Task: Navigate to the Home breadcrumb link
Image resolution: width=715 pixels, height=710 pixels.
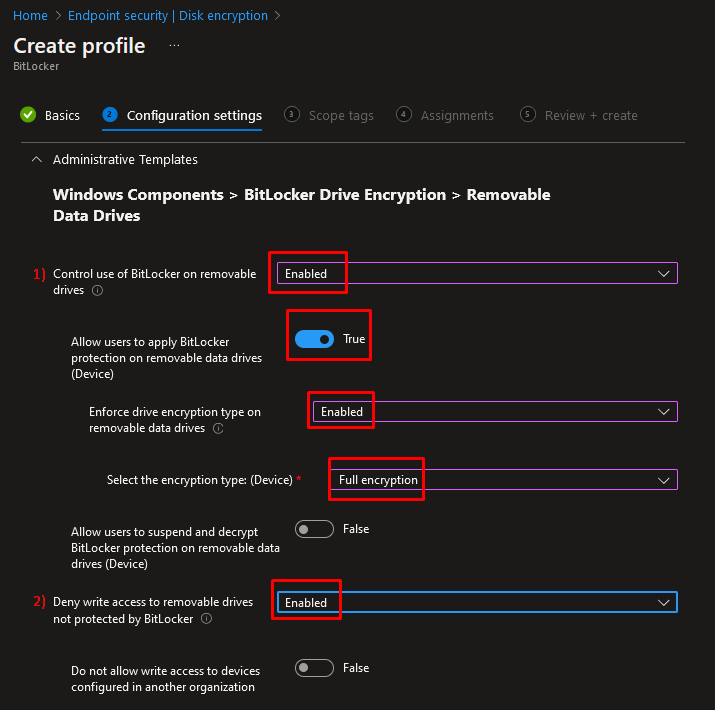Action: 30,16
